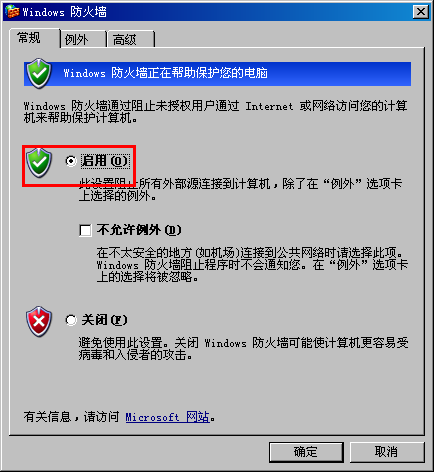Tick the 不允许例外 (D) checkbox
The height and width of the screenshot is (472, 434).
coord(85,230)
